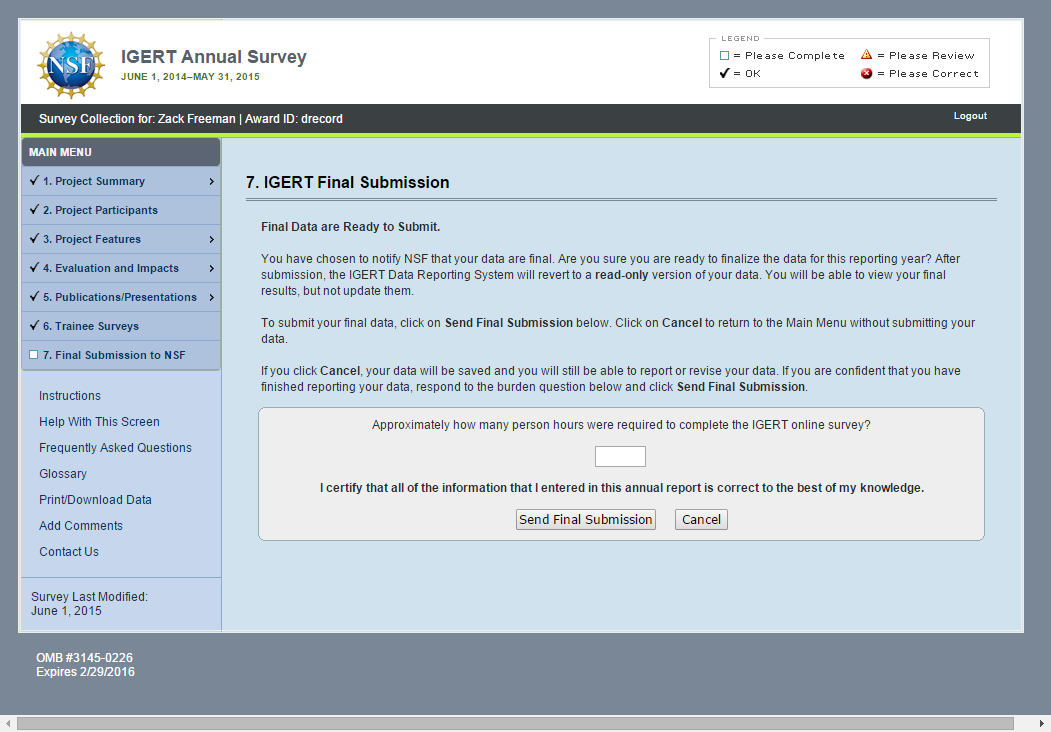Click the checkmark icon beside Project Features
The image size is (1051, 732).
tap(34, 238)
